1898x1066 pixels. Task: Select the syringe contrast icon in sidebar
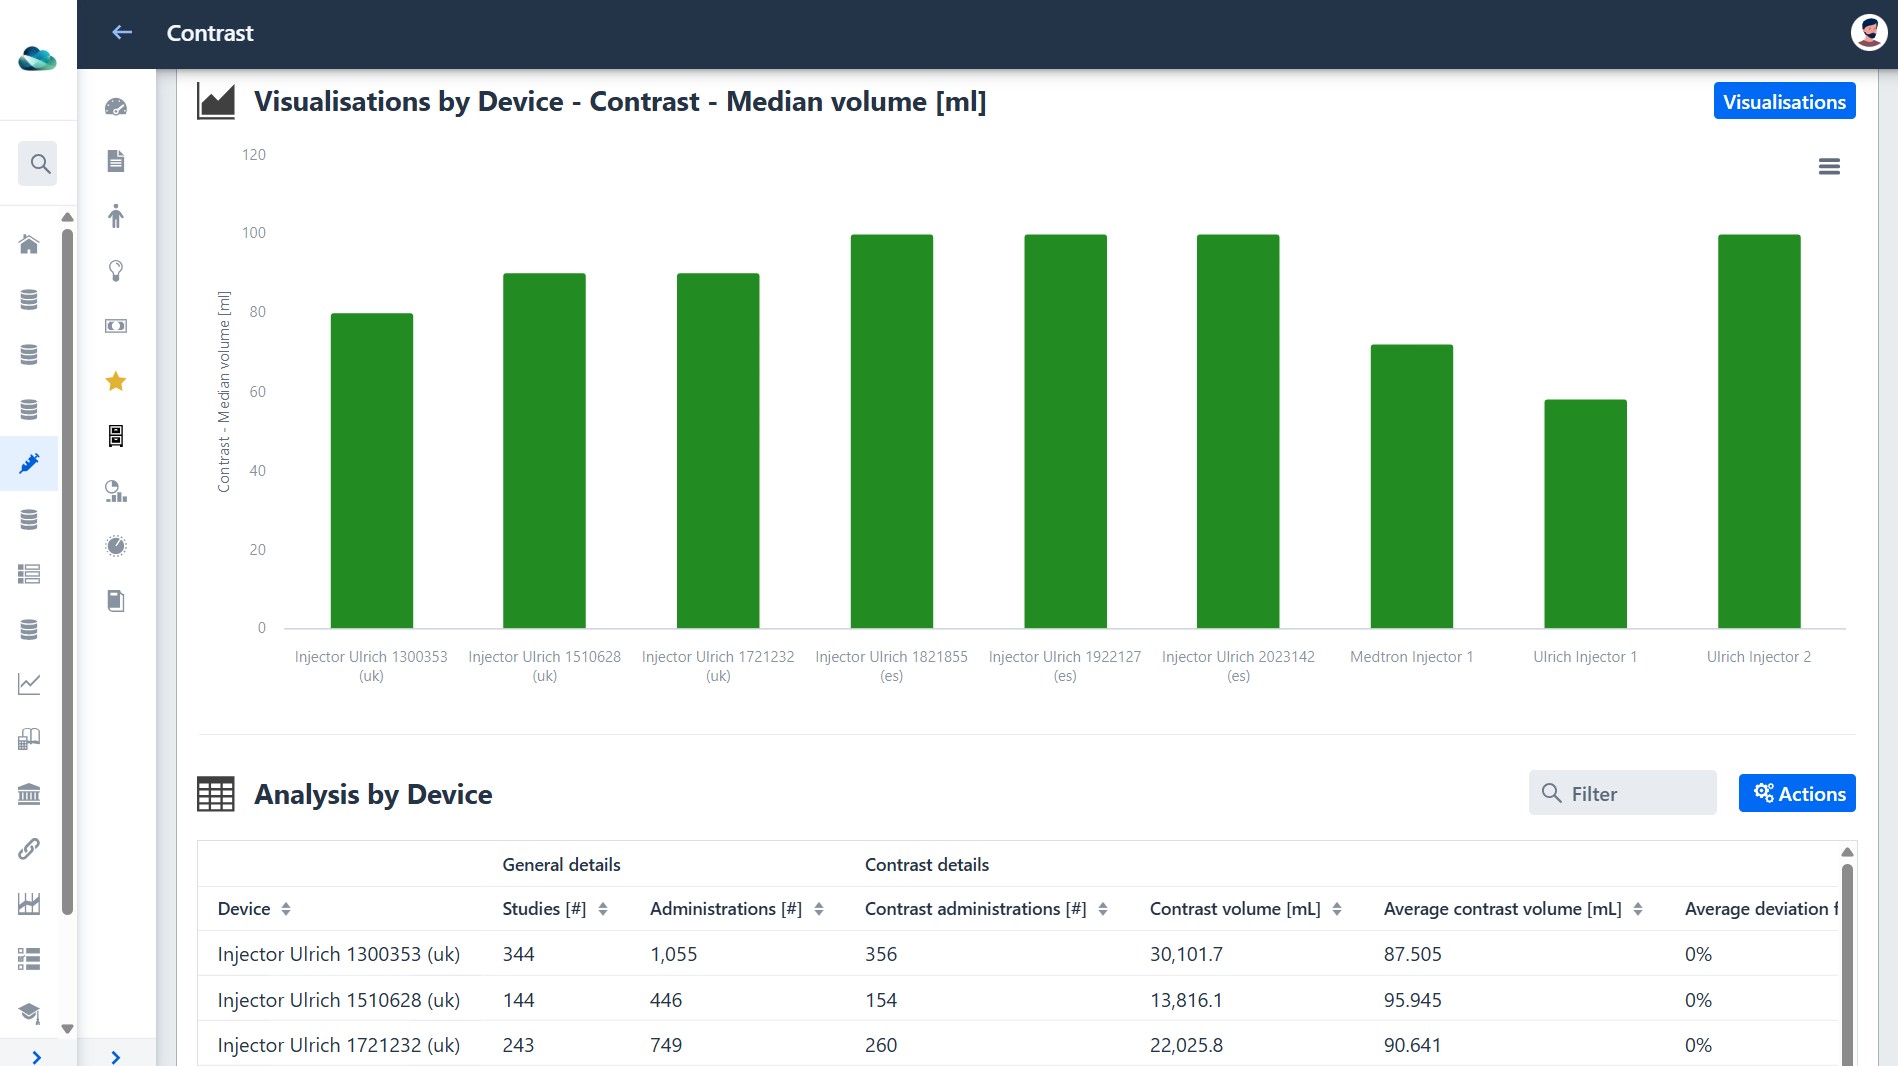[29, 463]
